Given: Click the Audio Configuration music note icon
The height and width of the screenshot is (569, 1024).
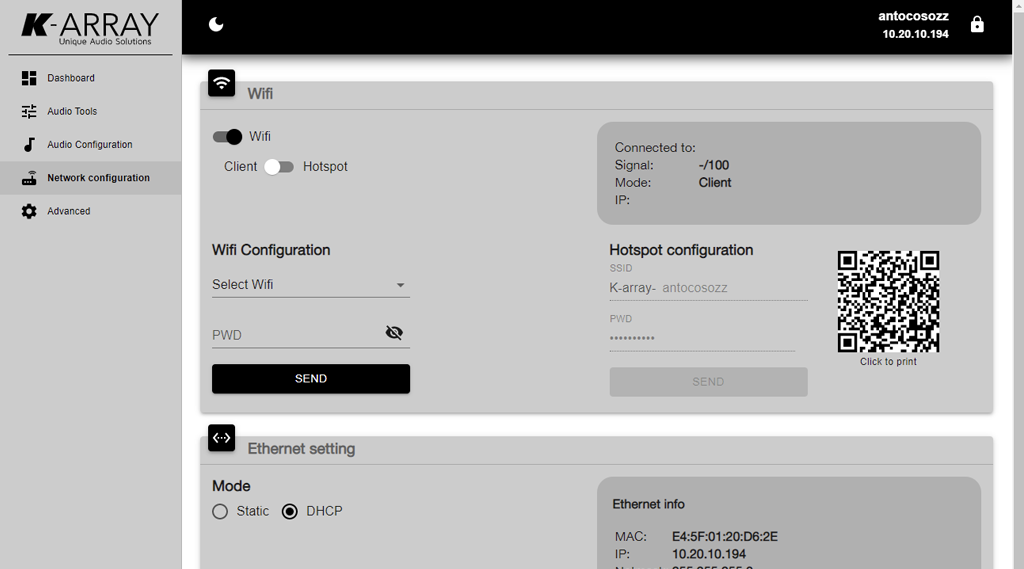Looking at the screenshot, I should [x=29, y=144].
